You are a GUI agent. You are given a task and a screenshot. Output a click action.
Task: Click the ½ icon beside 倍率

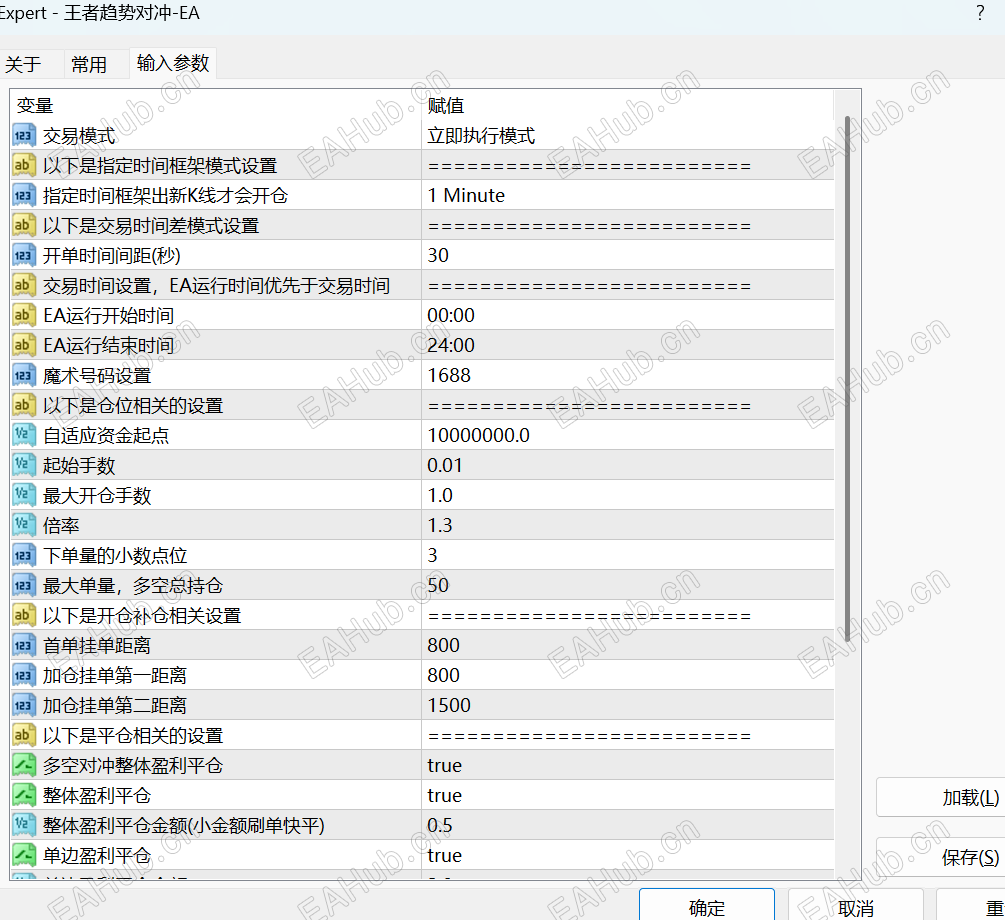click(23, 525)
